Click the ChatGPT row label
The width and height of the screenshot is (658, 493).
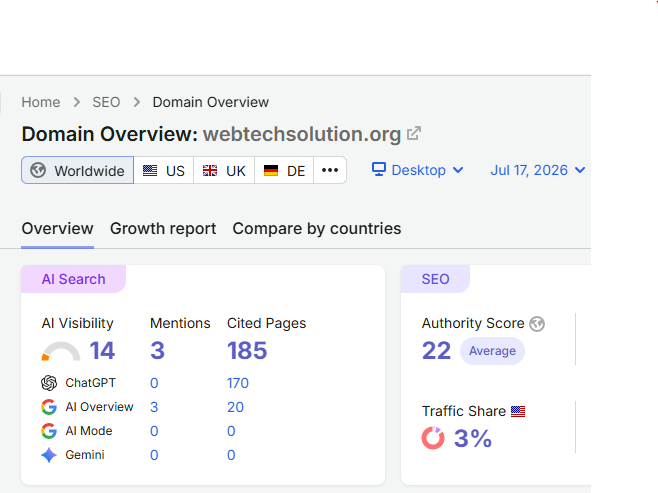coord(90,383)
